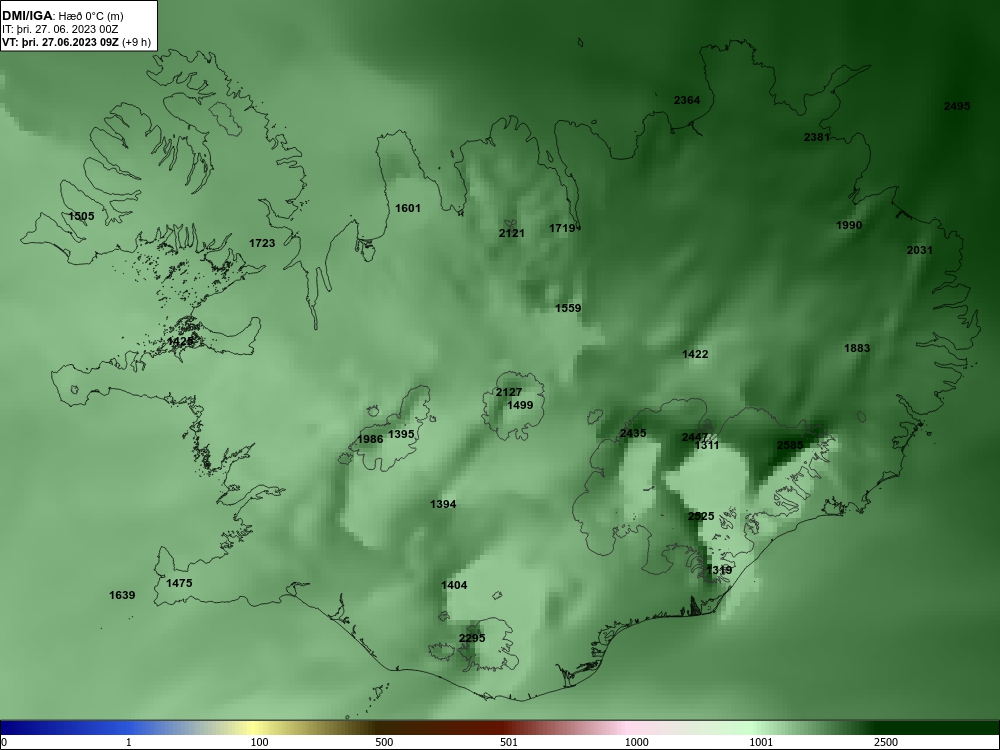Click the 2295 label on the southern glacier

472,638
